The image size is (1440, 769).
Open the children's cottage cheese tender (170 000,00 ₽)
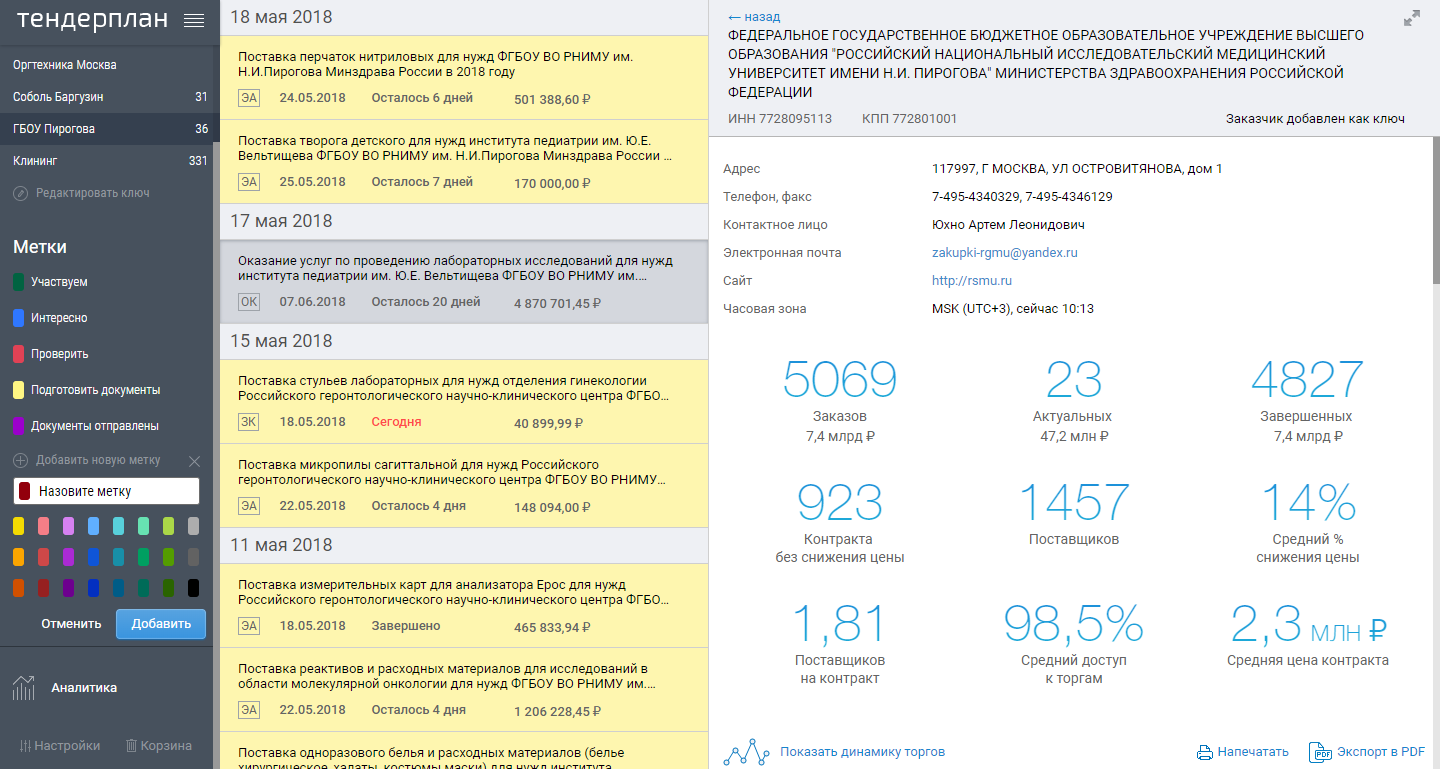pyautogui.click(x=464, y=162)
